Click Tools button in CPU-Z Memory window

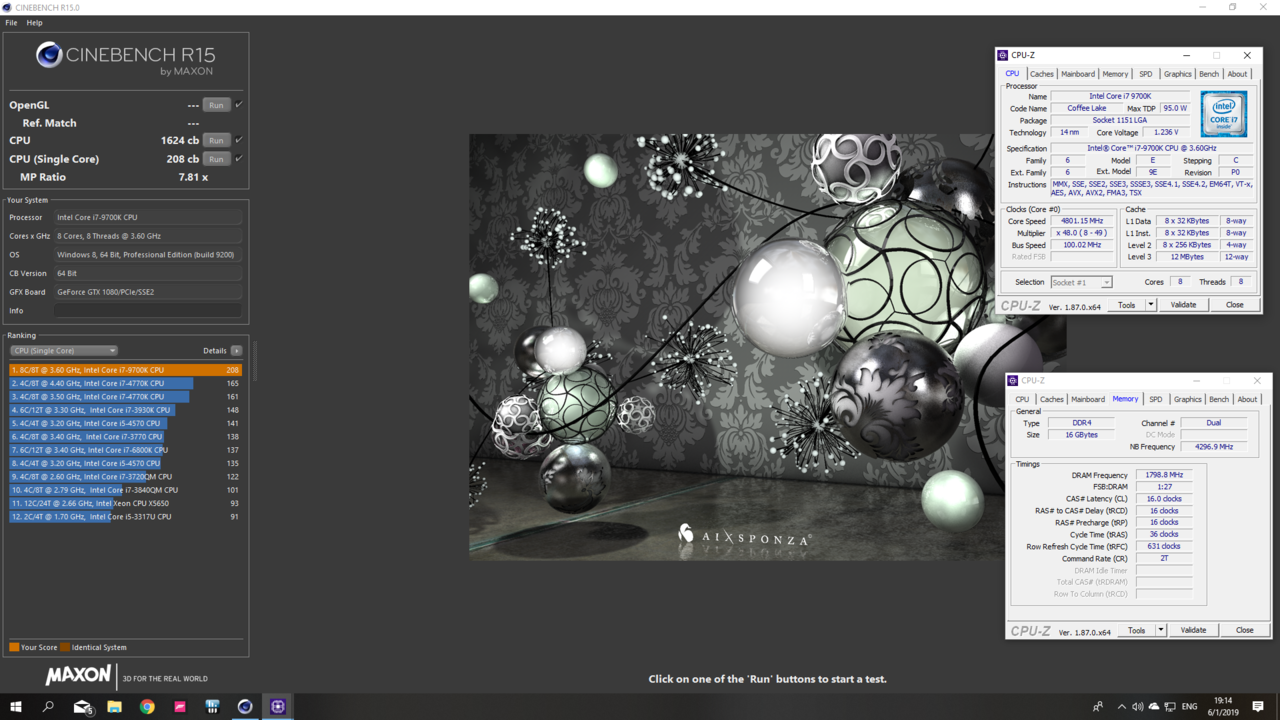1137,630
